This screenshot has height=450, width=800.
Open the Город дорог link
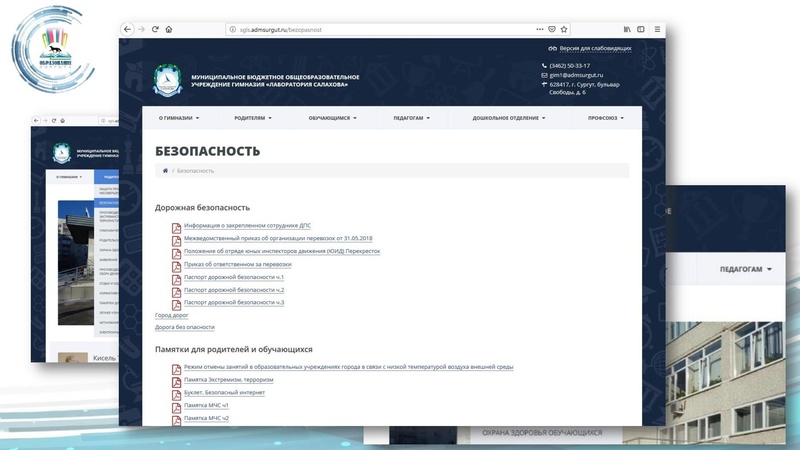[x=171, y=315]
